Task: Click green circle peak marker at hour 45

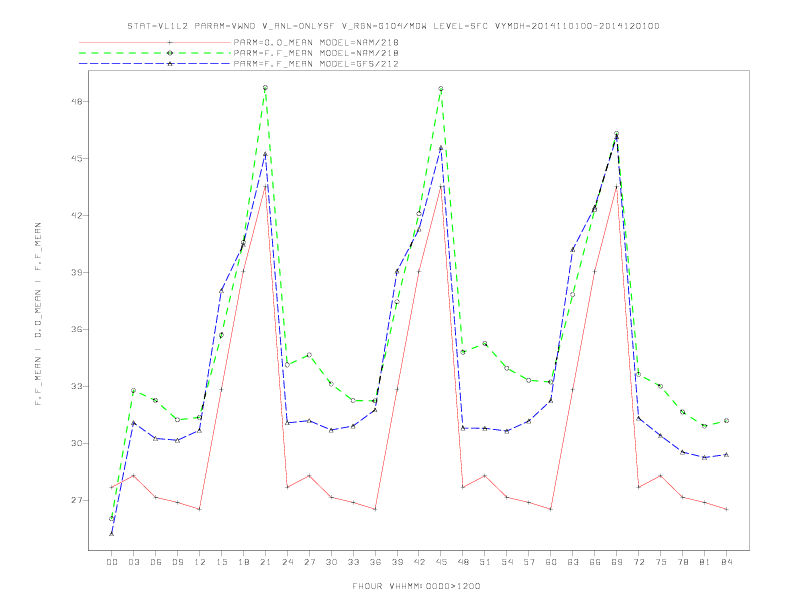Action: 441,89
